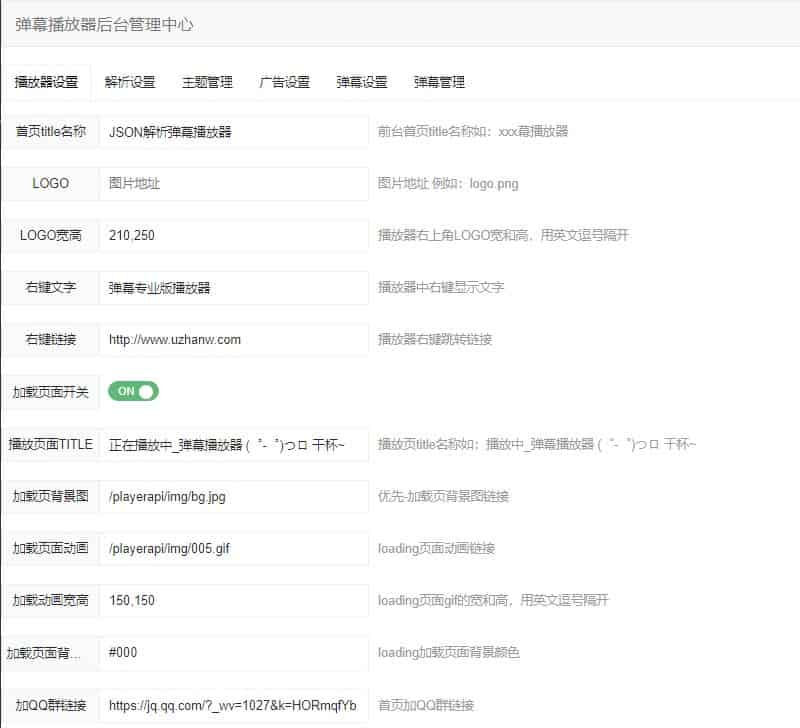The width and height of the screenshot is (800, 728).
Task: Click the 加载页面动画 gif path field
Action: pos(233,549)
